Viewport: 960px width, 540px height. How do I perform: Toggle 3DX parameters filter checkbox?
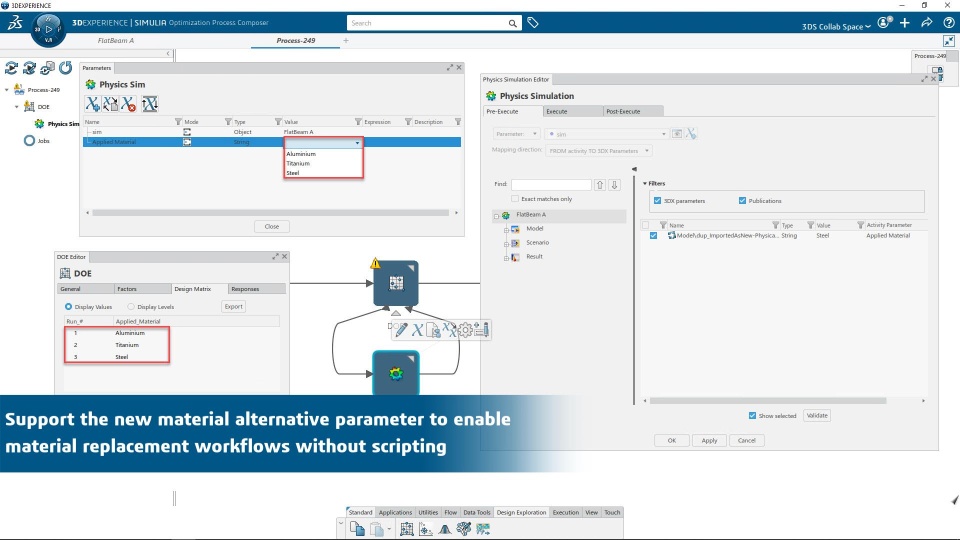tap(658, 201)
